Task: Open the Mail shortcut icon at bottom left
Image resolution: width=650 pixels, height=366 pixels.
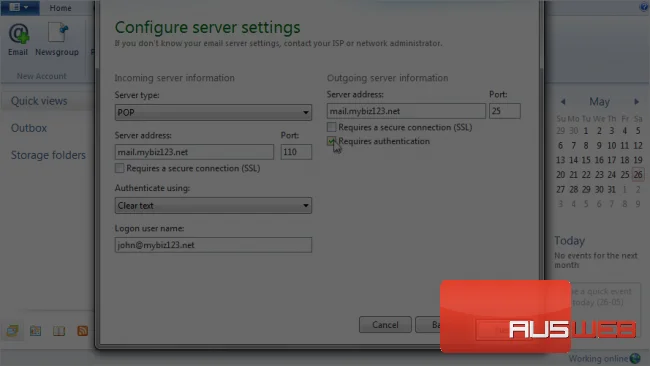Action: 12,331
